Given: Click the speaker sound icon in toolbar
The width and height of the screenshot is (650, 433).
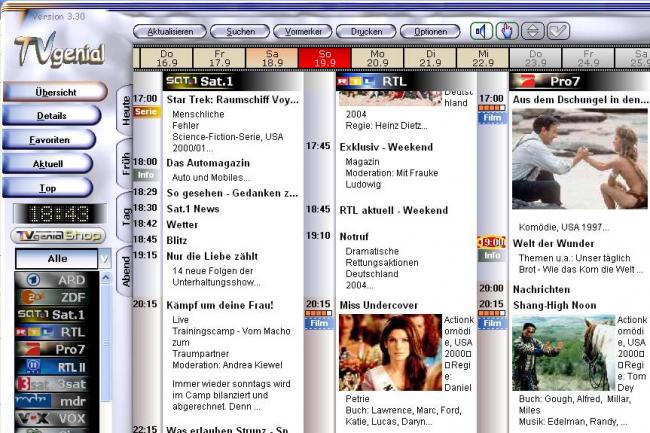Looking at the screenshot, I should coord(481,31).
